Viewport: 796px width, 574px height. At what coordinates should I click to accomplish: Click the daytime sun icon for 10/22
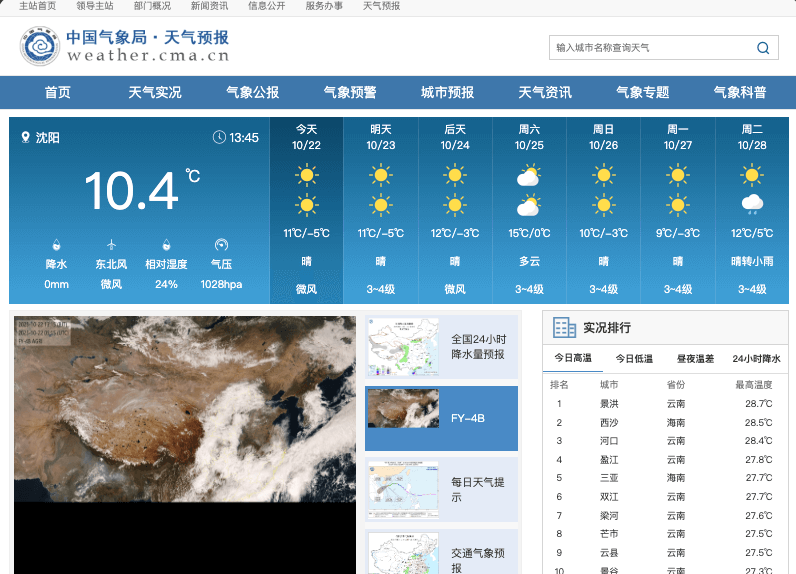coord(307,176)
